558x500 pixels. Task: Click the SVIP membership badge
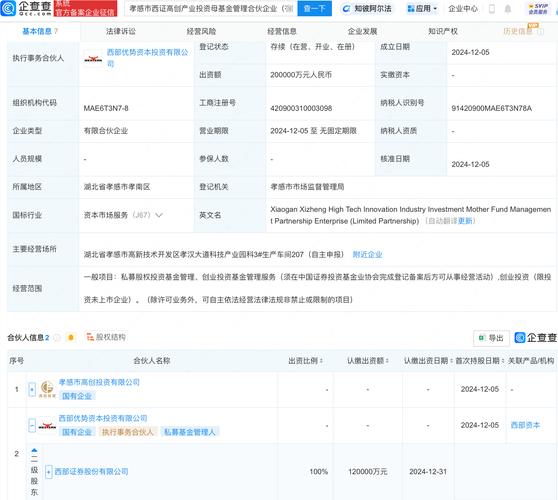click(x=538, y=9)
